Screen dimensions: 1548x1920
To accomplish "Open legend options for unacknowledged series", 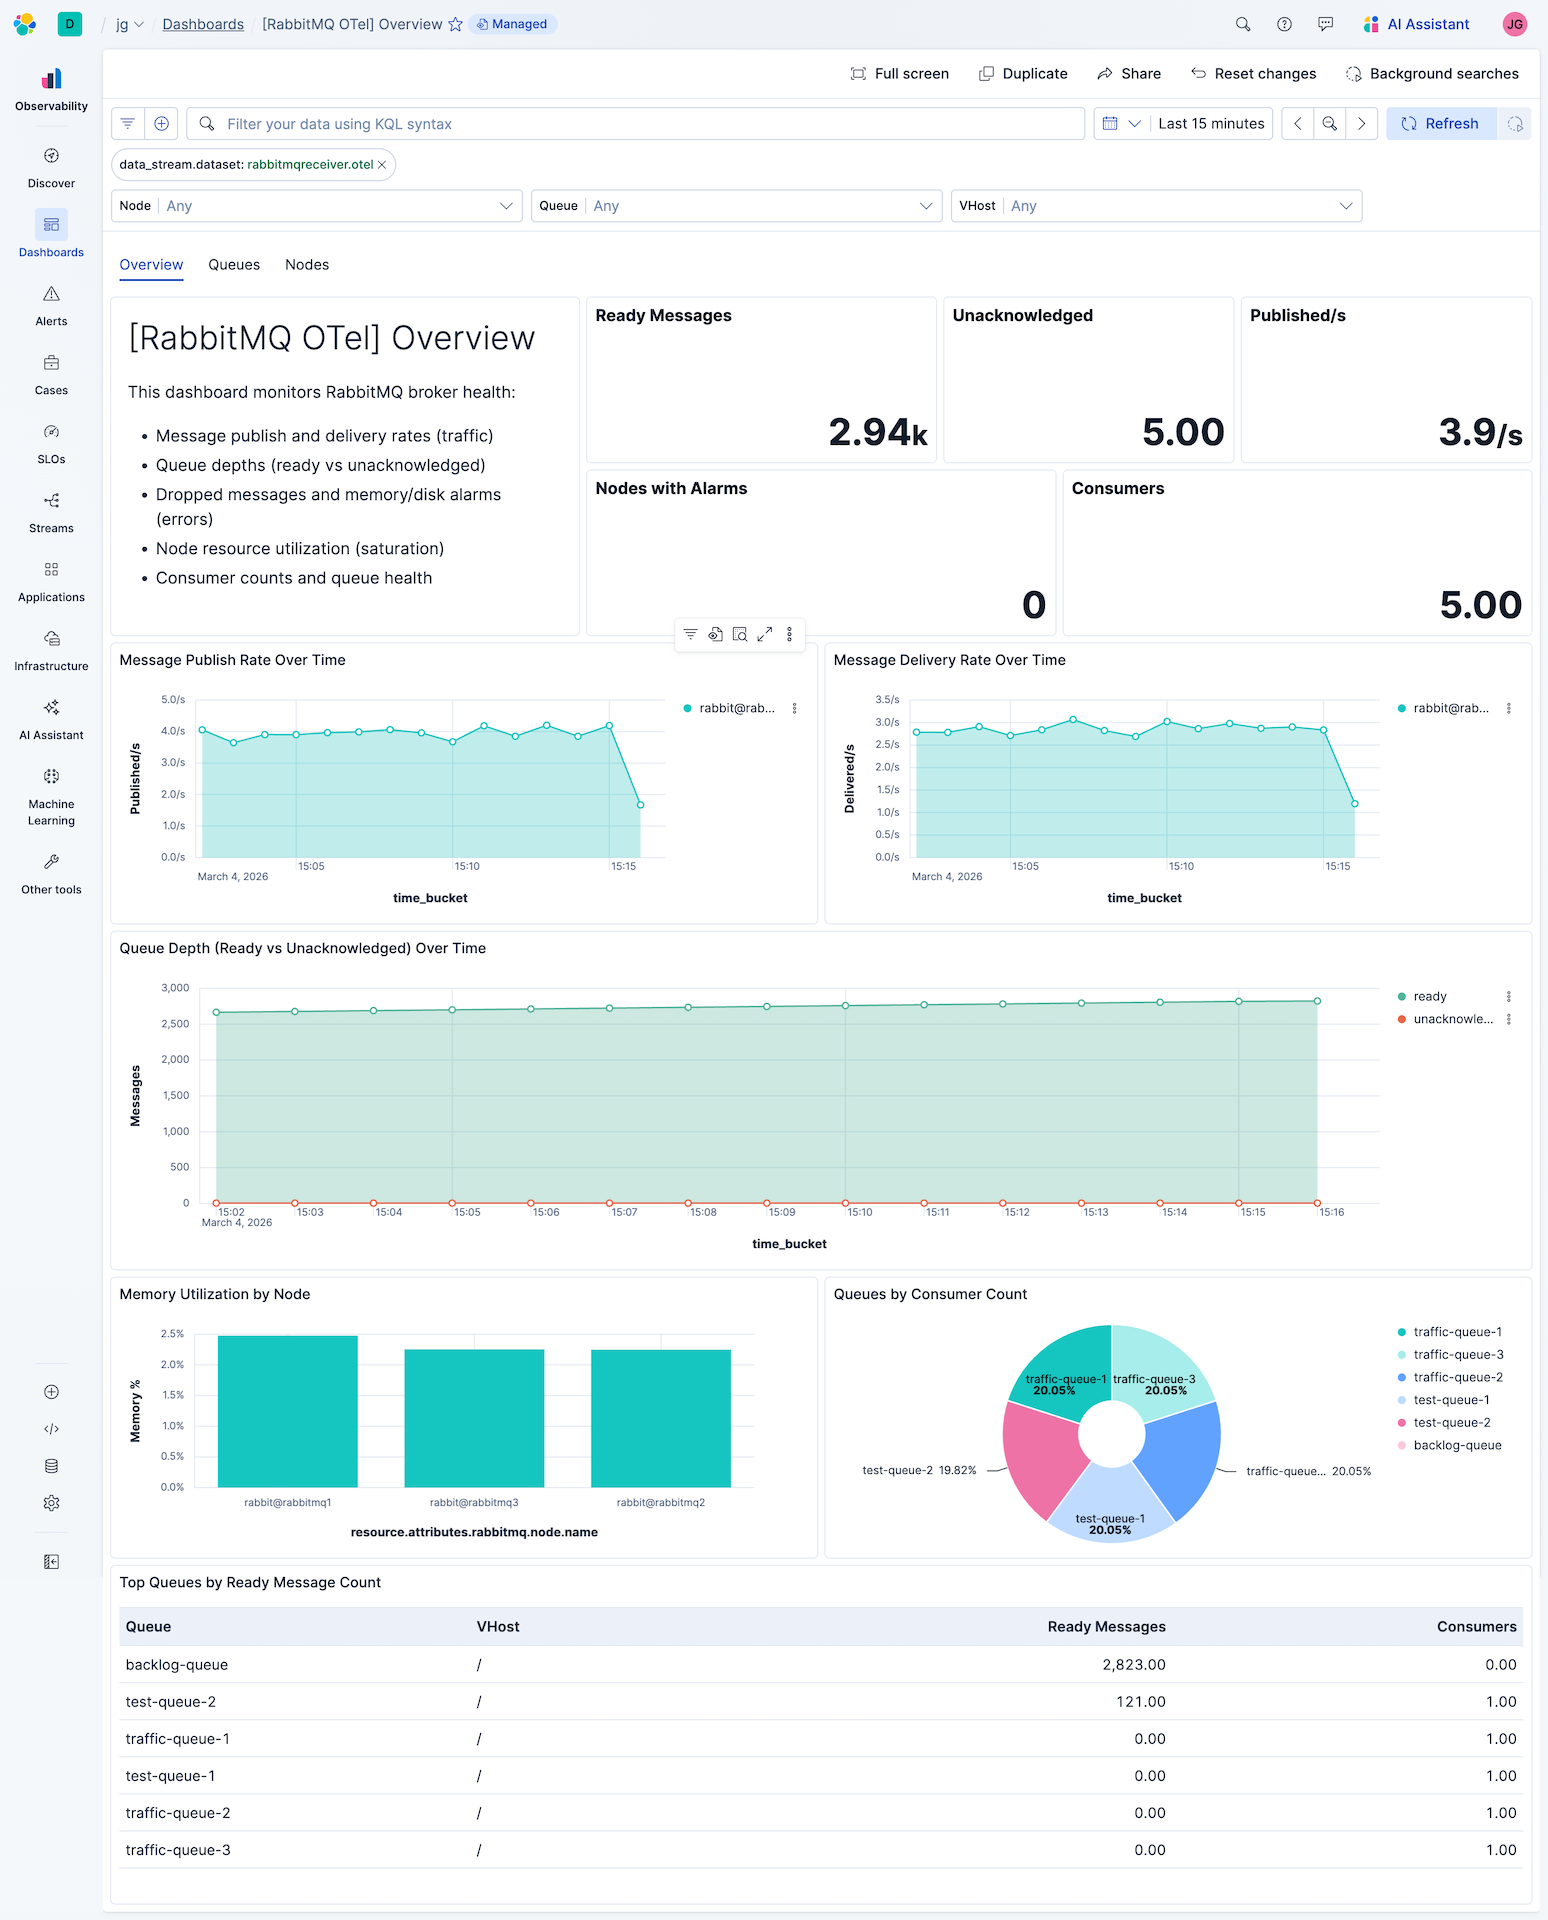I will [x=1509, y=1020].
